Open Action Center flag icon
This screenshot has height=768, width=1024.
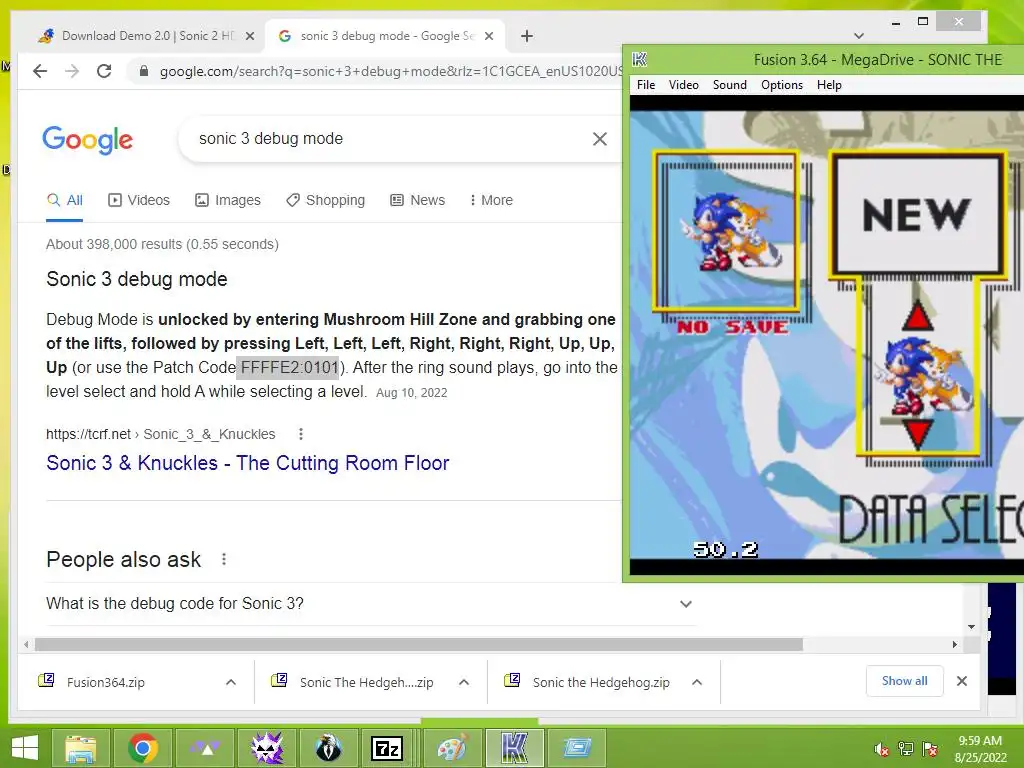click(x=930, y=749)
